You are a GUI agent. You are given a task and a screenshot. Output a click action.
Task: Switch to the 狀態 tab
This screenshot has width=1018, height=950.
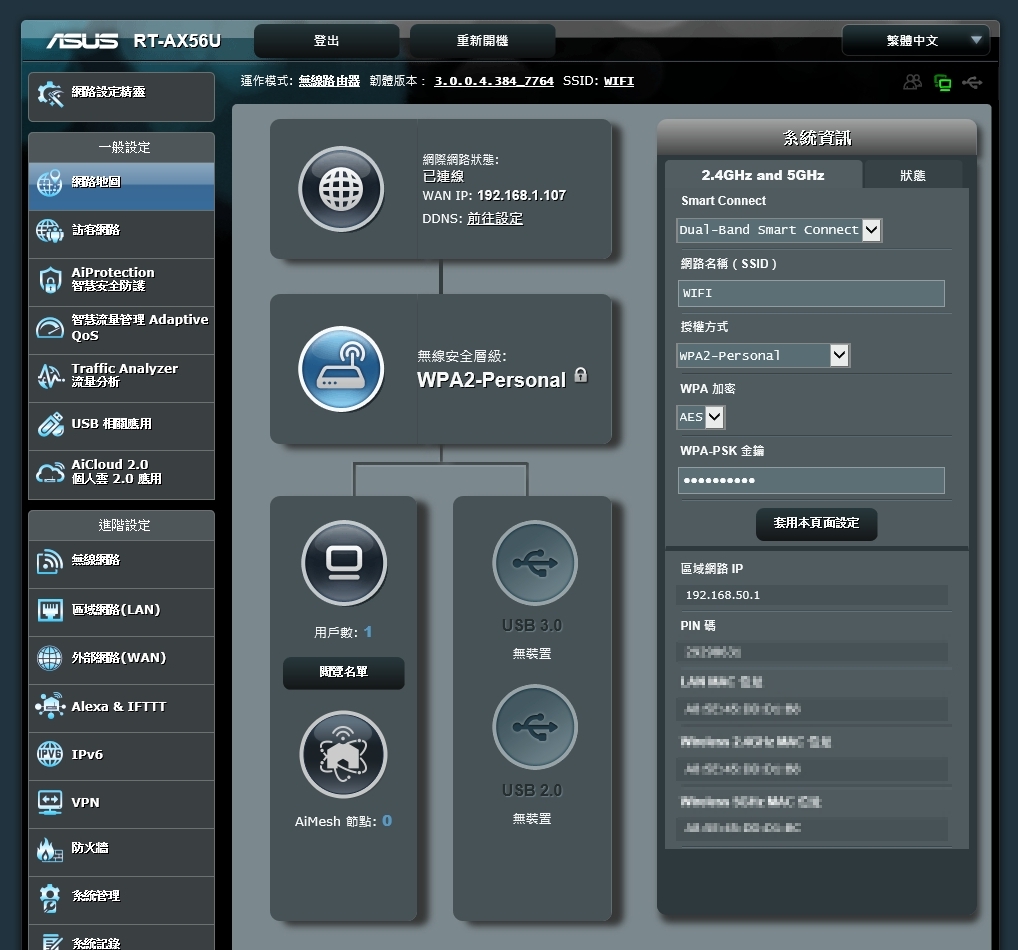pyautogui.click(x=913, y=175)
